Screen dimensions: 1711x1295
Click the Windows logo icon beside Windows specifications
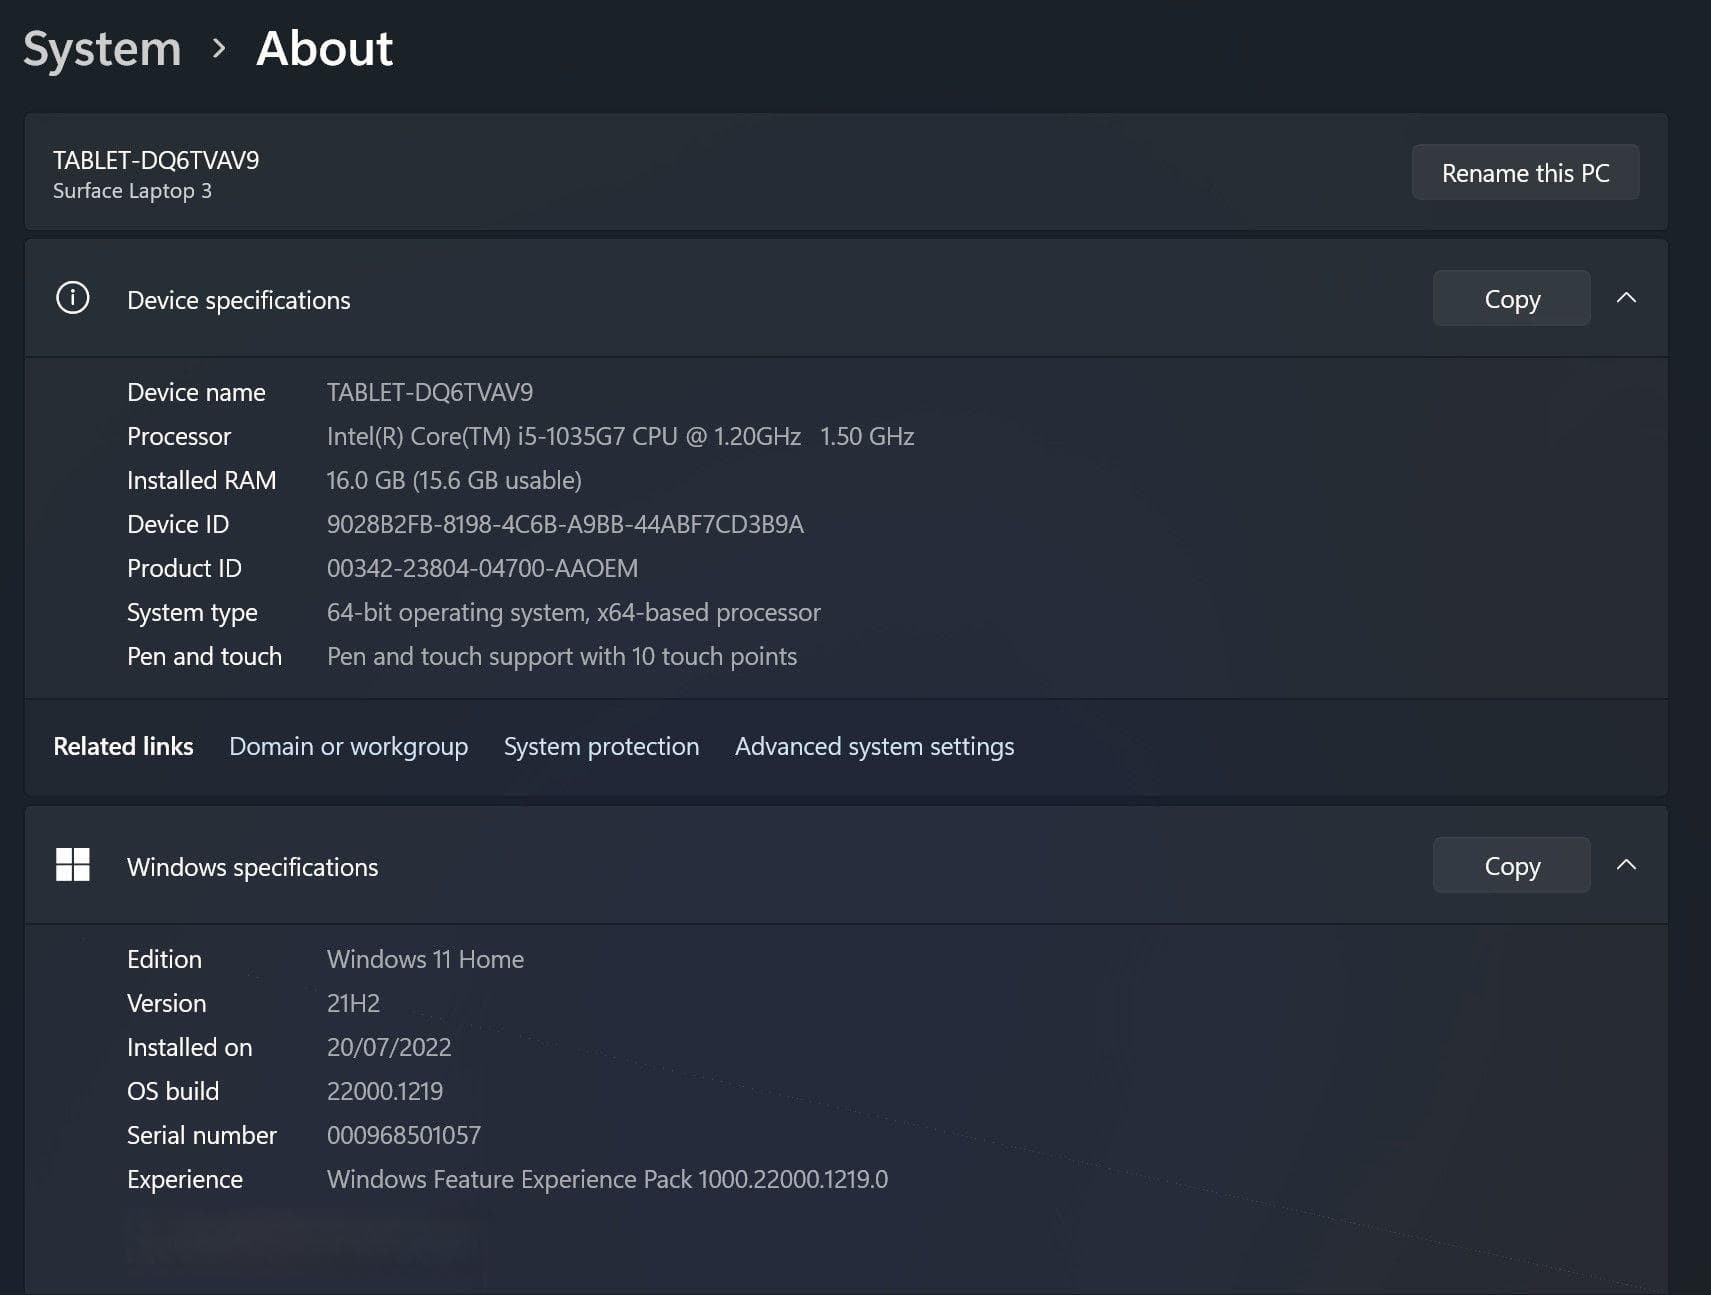point(73,865)
